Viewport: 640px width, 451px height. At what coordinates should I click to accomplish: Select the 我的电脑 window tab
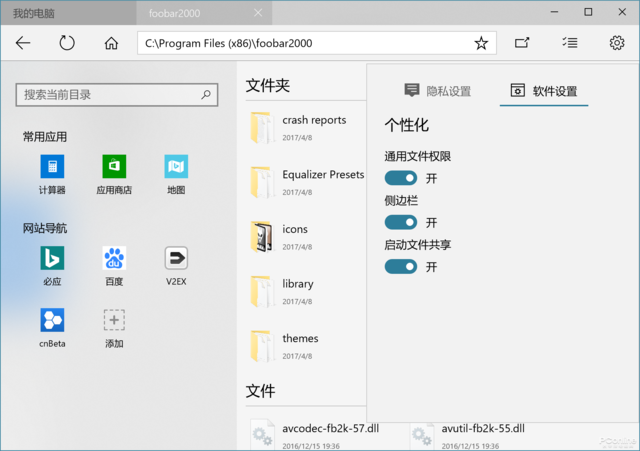(x=69, y=13)
